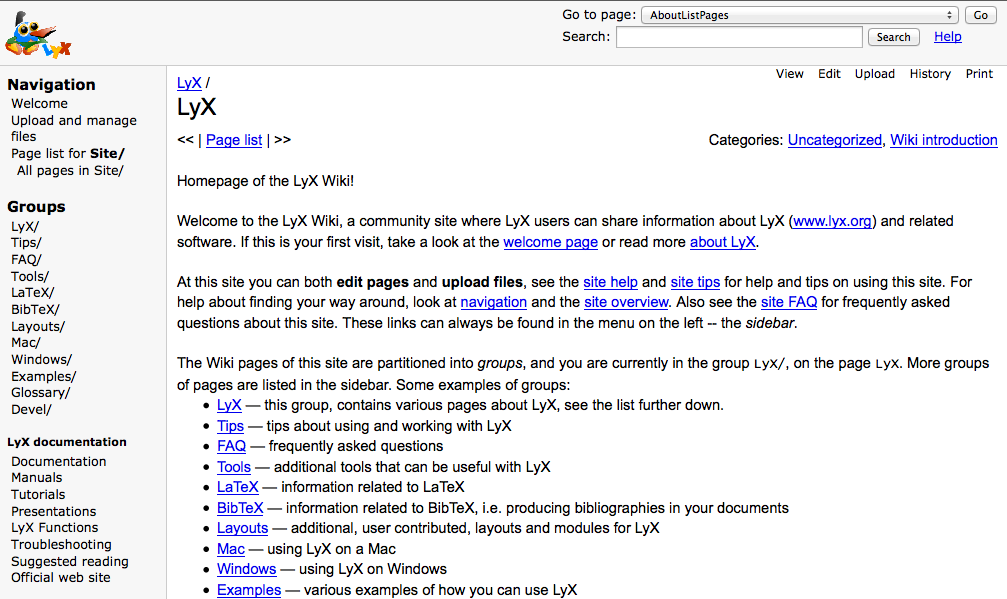Open Presentations in sidebar

(53, 511)
